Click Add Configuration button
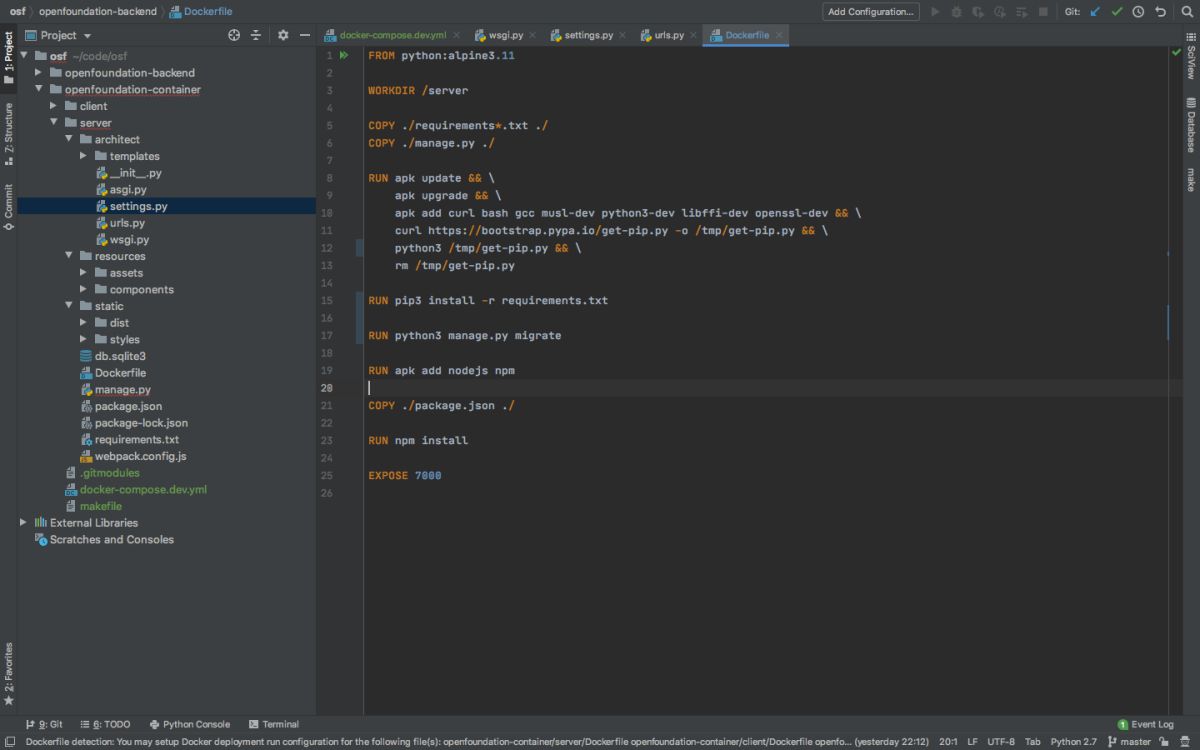The width and height of the screenshot is (1200, 750). coord(870,12)
